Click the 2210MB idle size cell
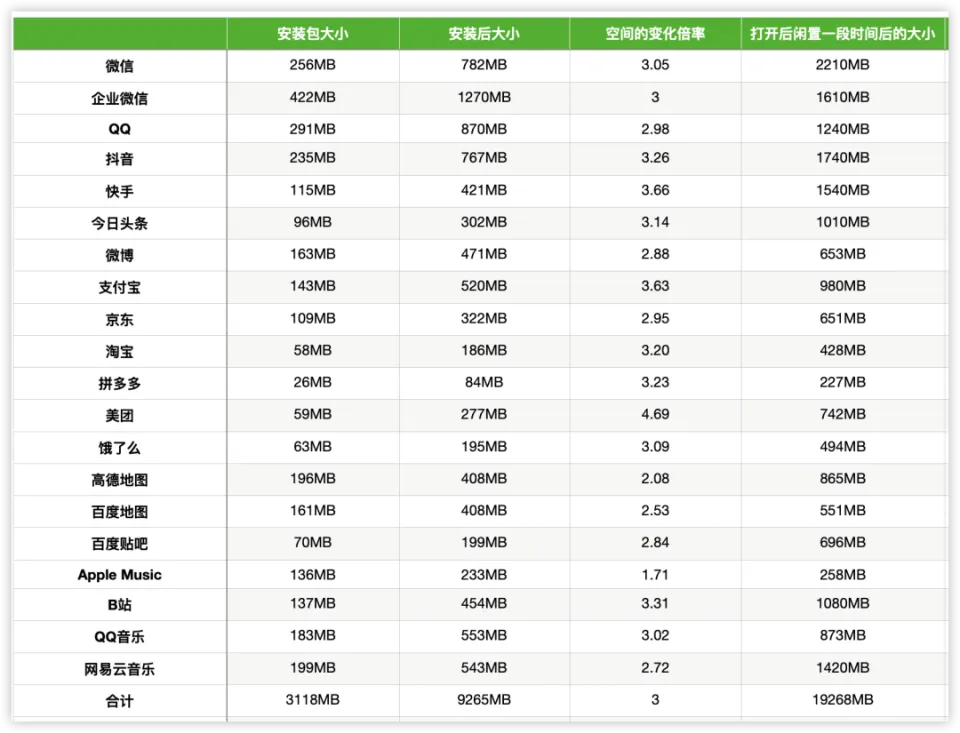Image resolution: width=960 pixels, height=733 pixels. coord(843,65)
